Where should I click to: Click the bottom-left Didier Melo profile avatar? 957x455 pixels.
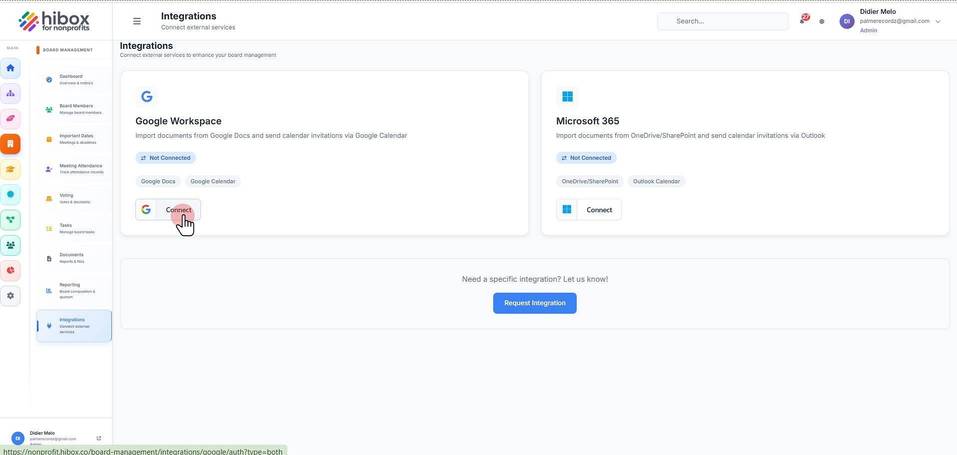(x=18, y=438)
